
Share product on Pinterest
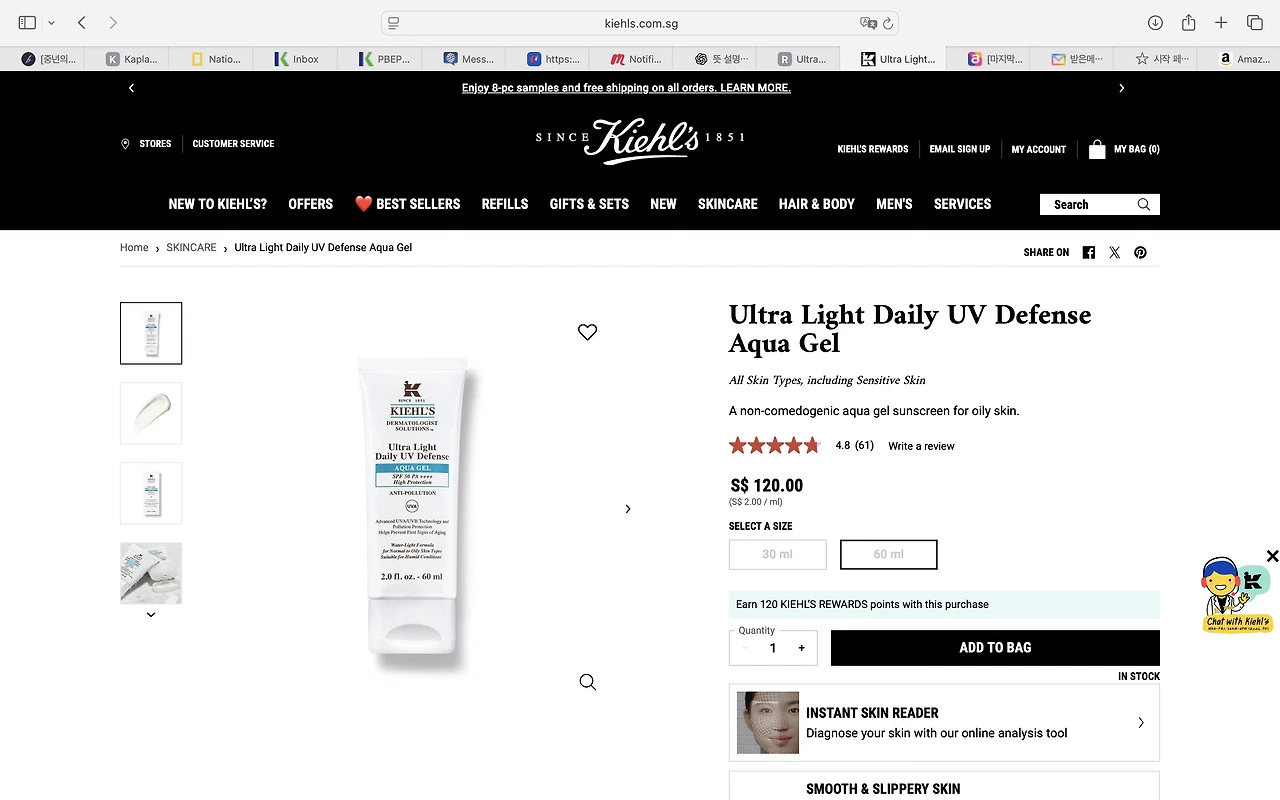(x=1140, y=253)
